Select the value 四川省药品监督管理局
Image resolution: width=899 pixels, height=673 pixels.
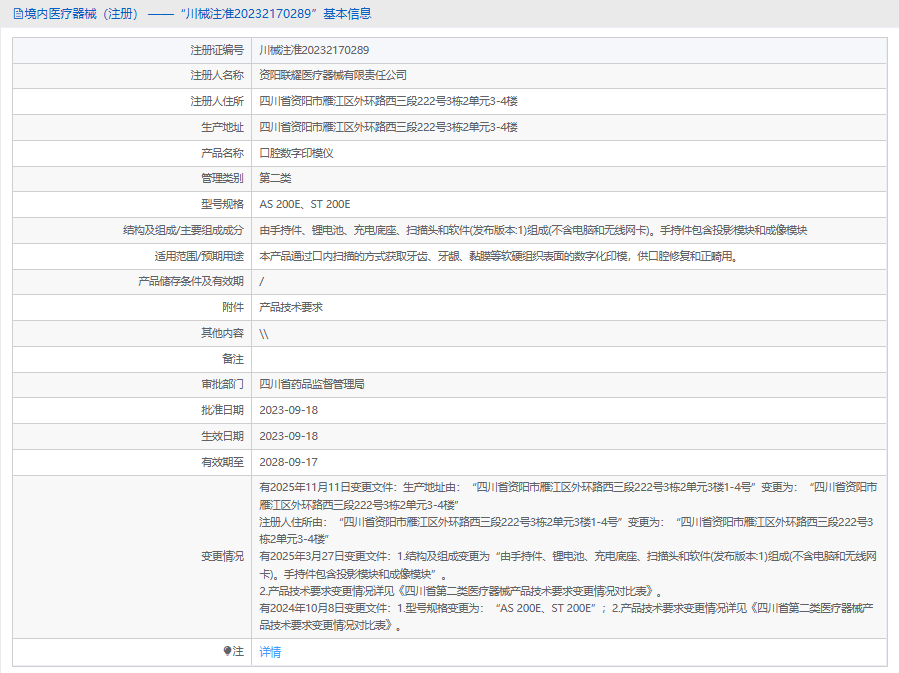(x=312, y=384)
